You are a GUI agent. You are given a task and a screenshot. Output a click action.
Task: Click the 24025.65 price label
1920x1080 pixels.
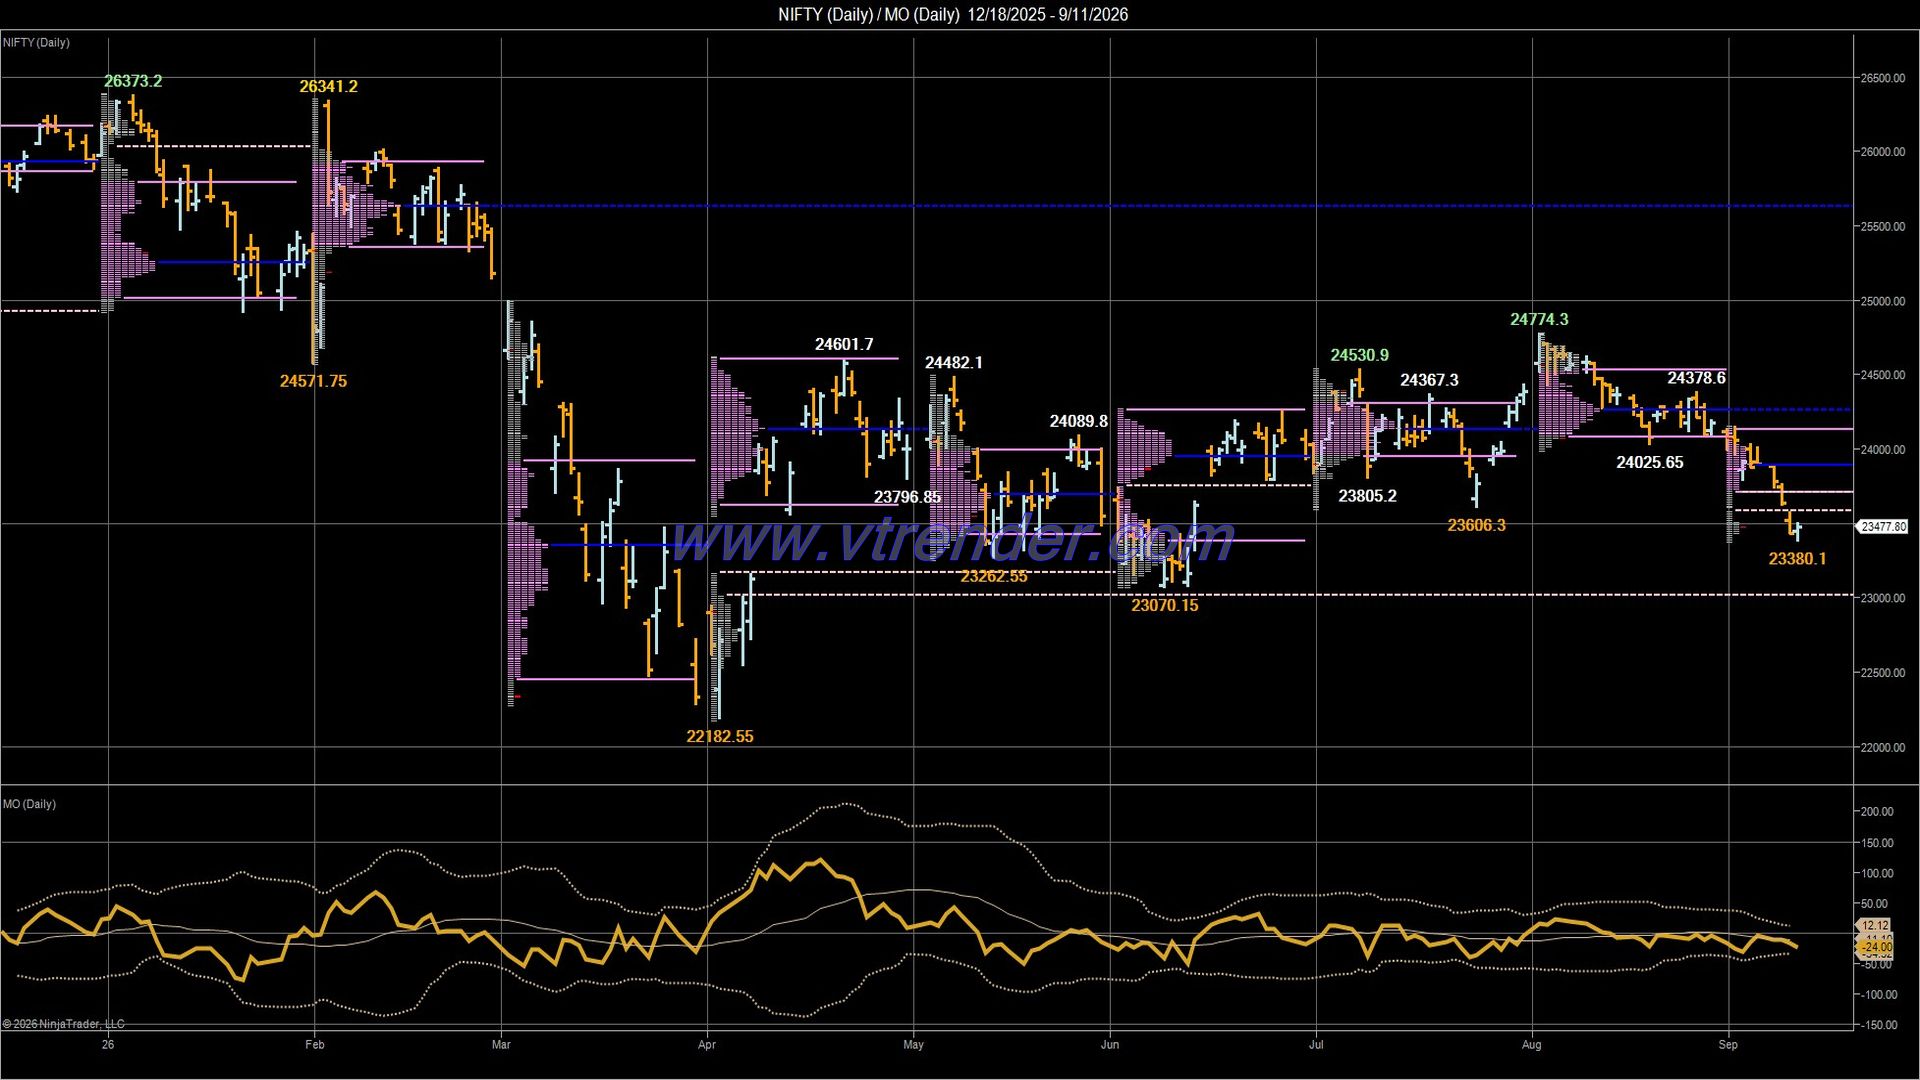1649,462
